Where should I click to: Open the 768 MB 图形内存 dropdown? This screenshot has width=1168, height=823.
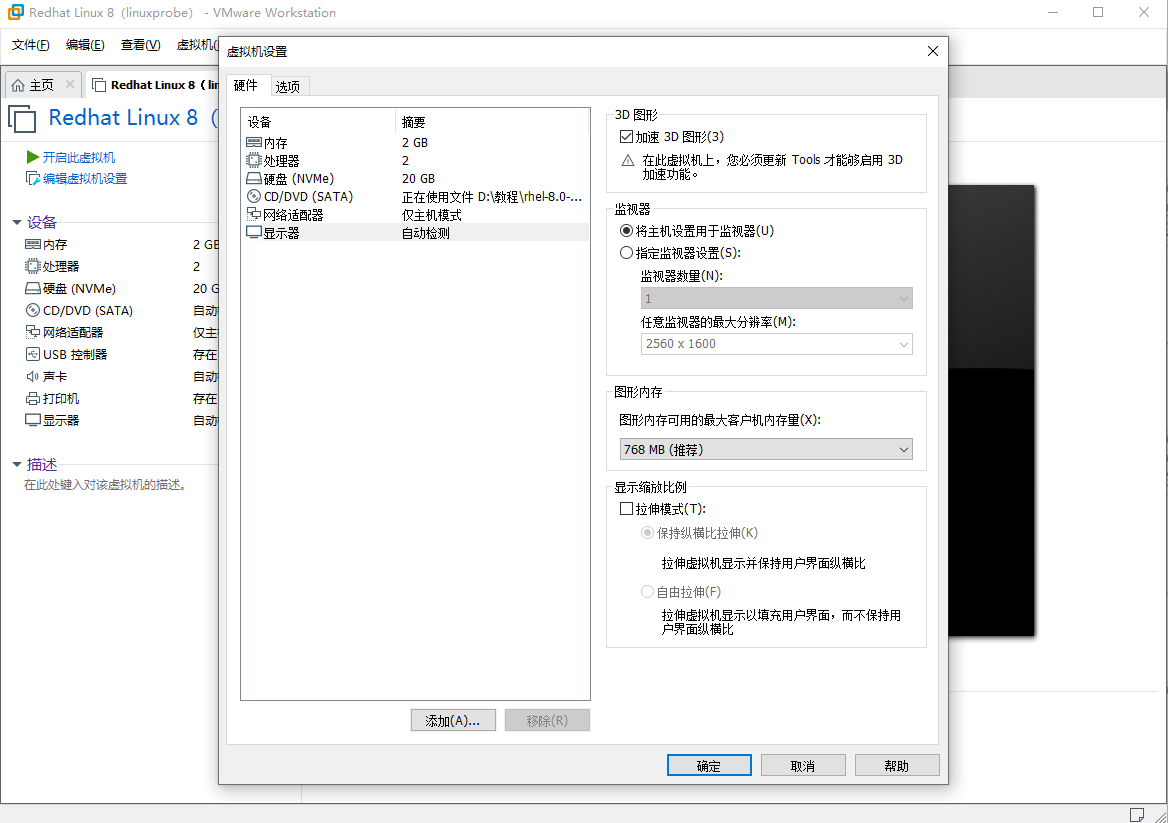766,449
